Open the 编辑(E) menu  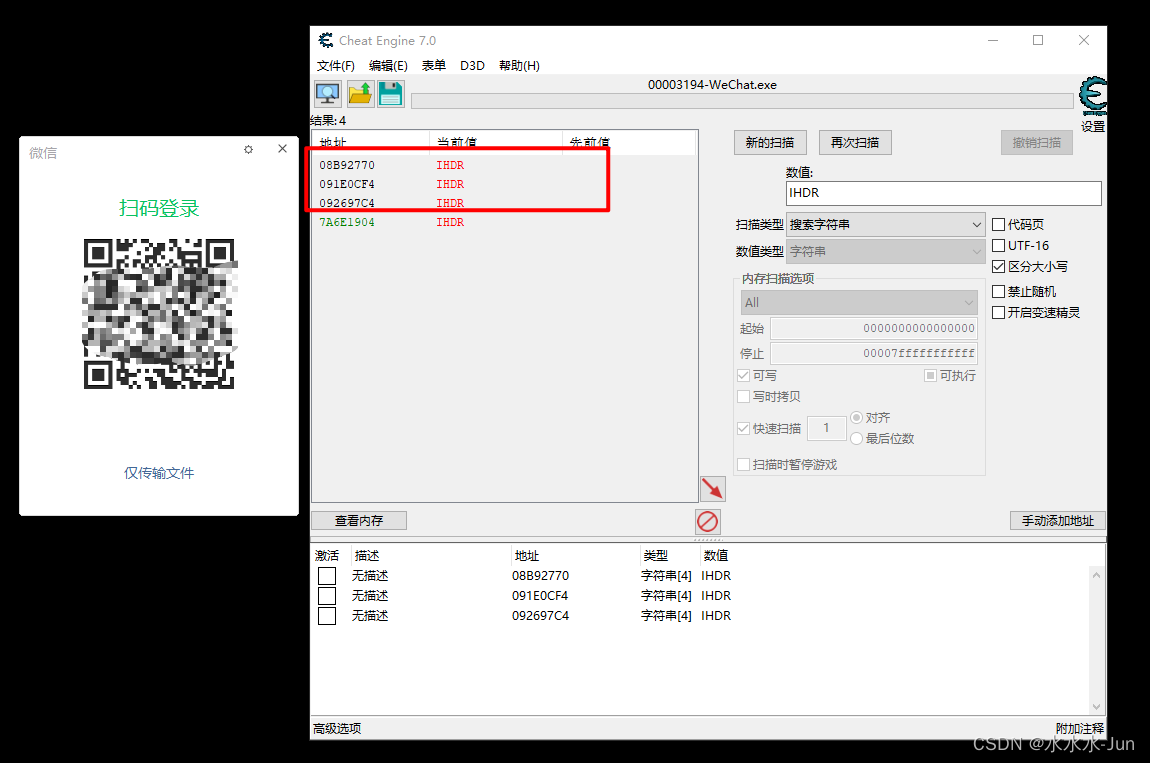pyautogui.click(x=388, y=66)
